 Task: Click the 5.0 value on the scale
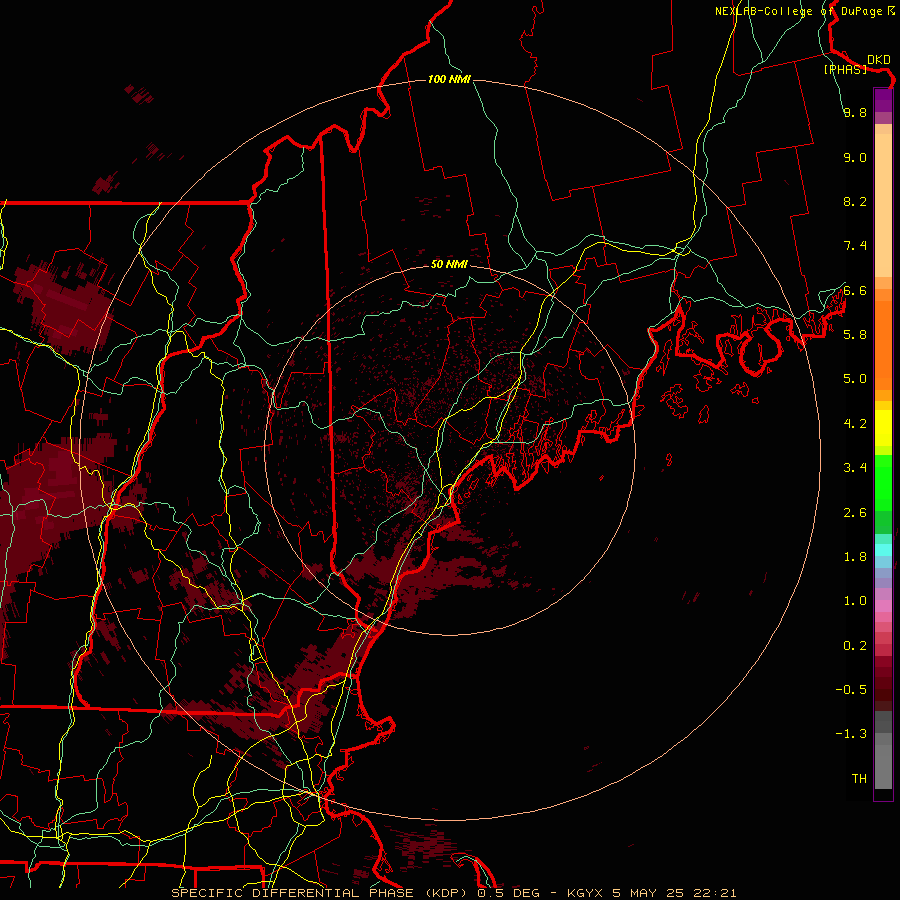(x=855, y=379)
